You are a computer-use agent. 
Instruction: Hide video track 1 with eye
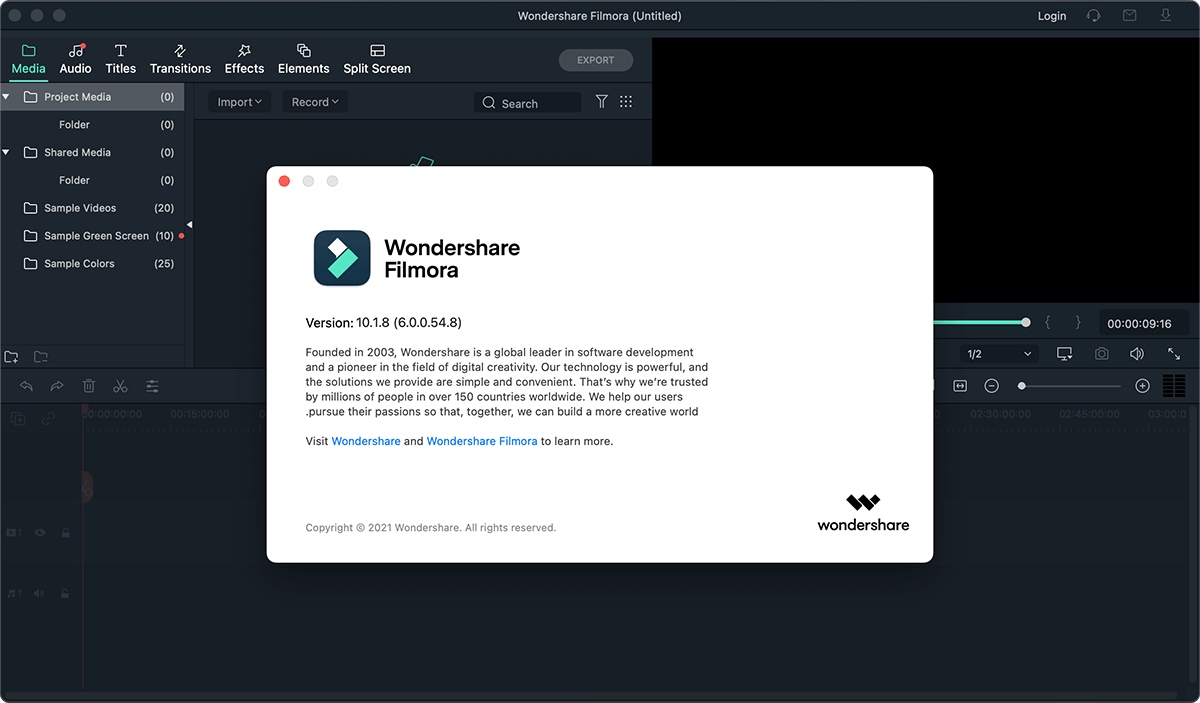pyautogui.click(x=41, y=533)
